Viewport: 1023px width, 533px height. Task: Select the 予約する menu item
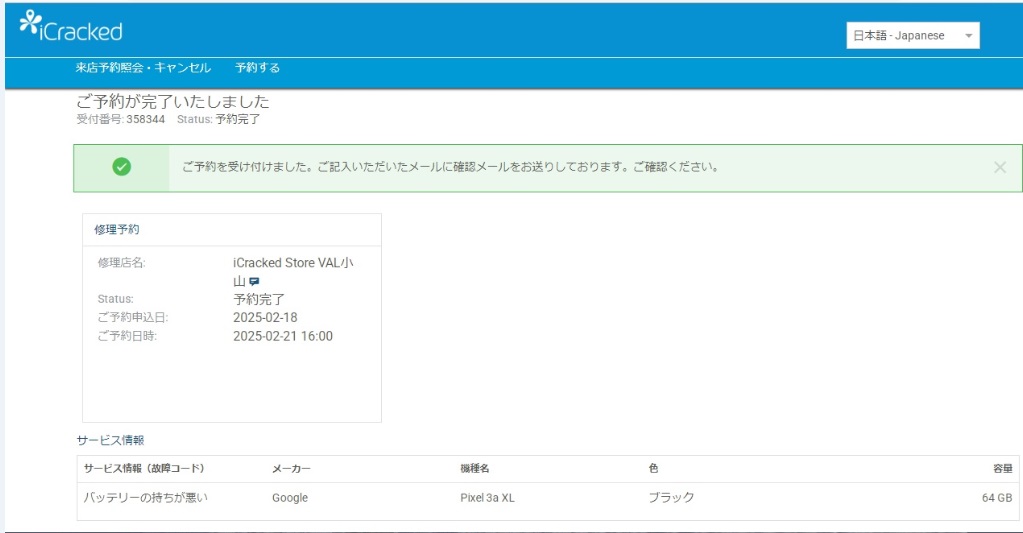point(257,68)
